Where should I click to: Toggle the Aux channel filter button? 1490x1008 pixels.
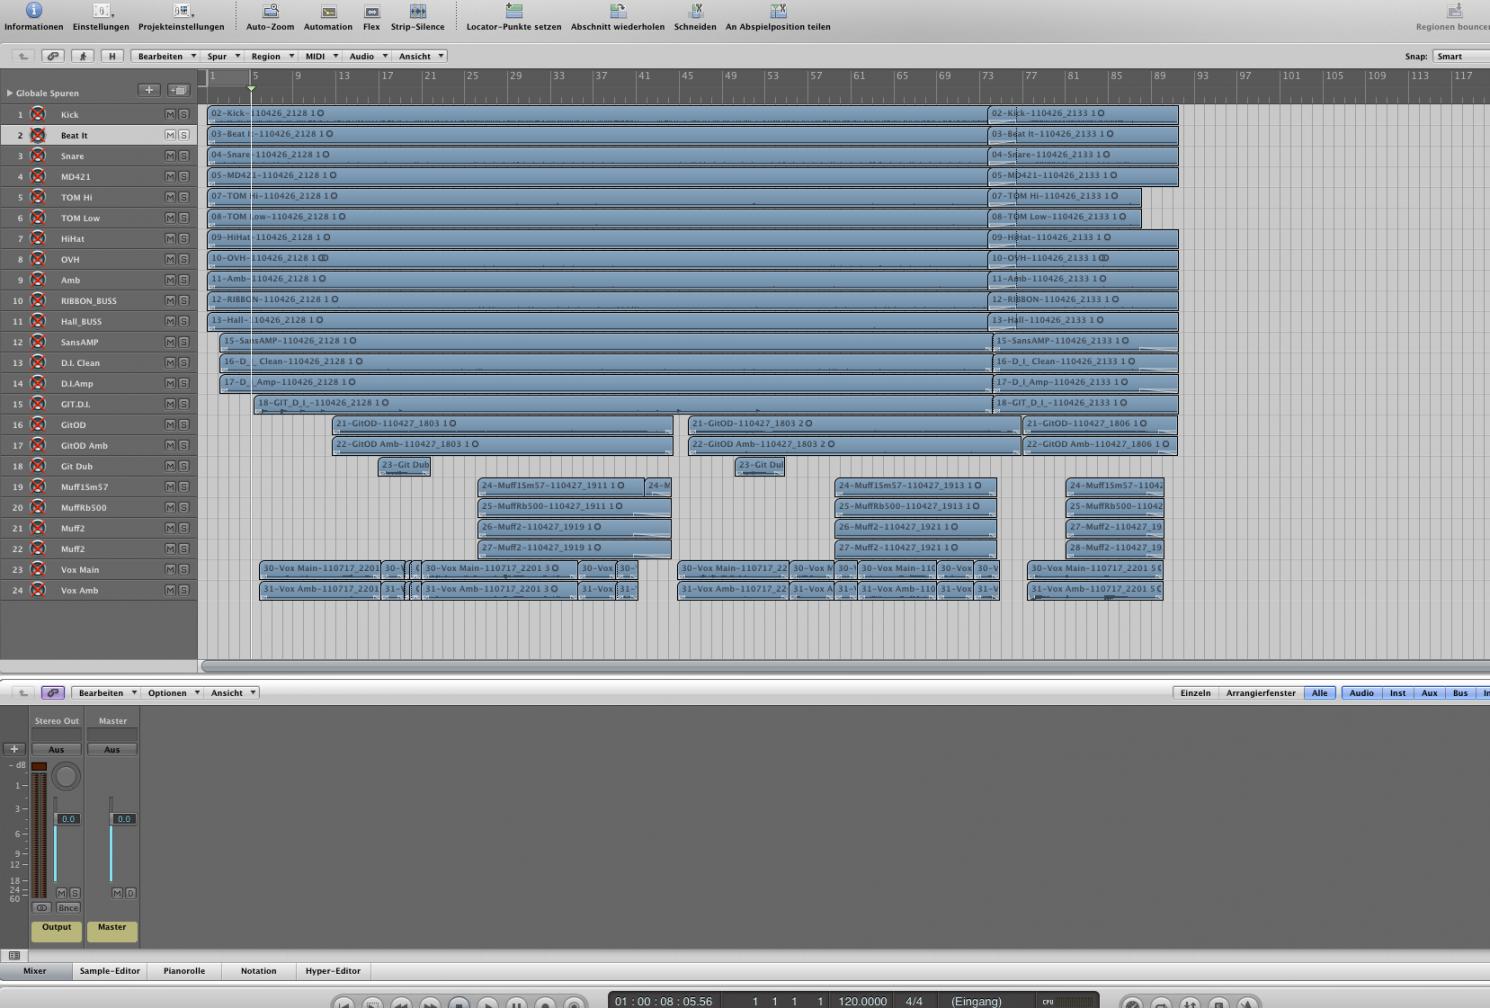(x=1429, y=692)
